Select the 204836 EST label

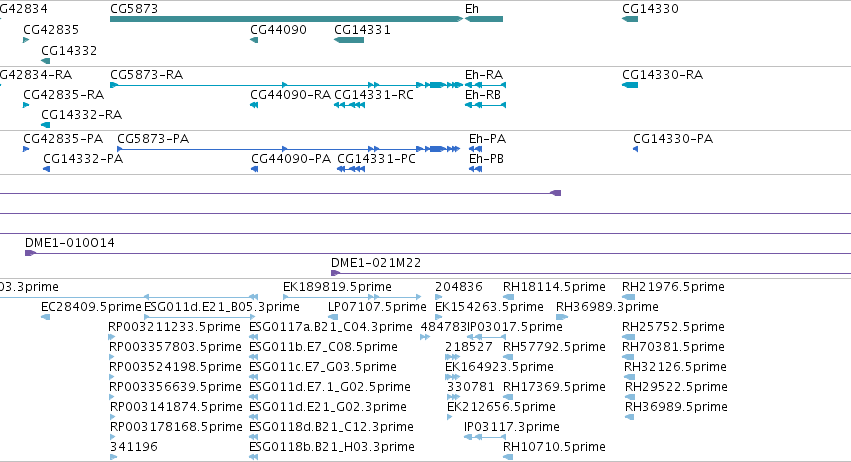point(459,287)
